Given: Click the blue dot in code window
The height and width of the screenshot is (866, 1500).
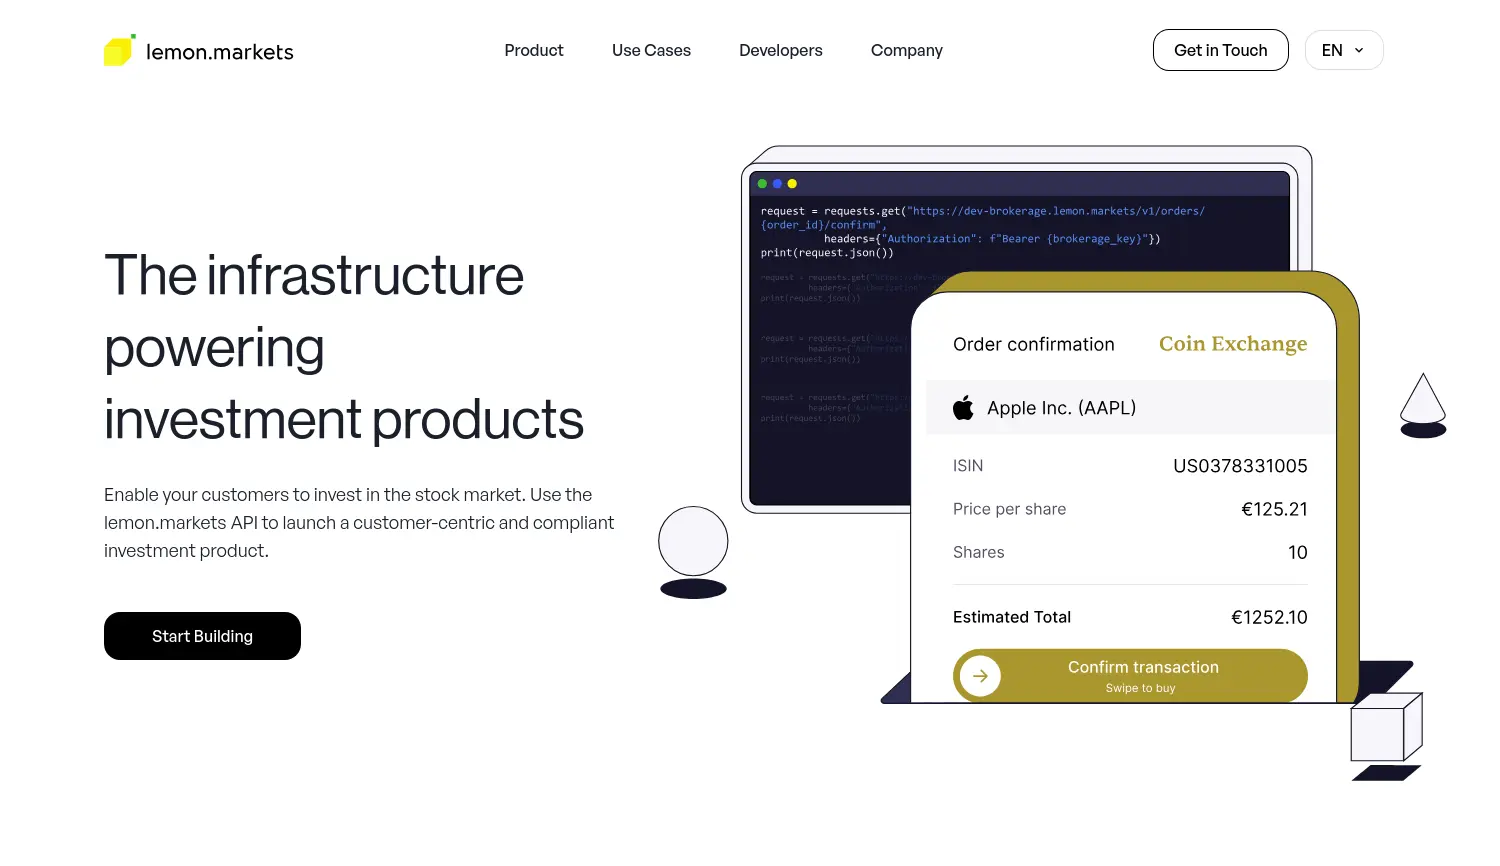Looking at the screenshot, I should (x=777, y=184).
